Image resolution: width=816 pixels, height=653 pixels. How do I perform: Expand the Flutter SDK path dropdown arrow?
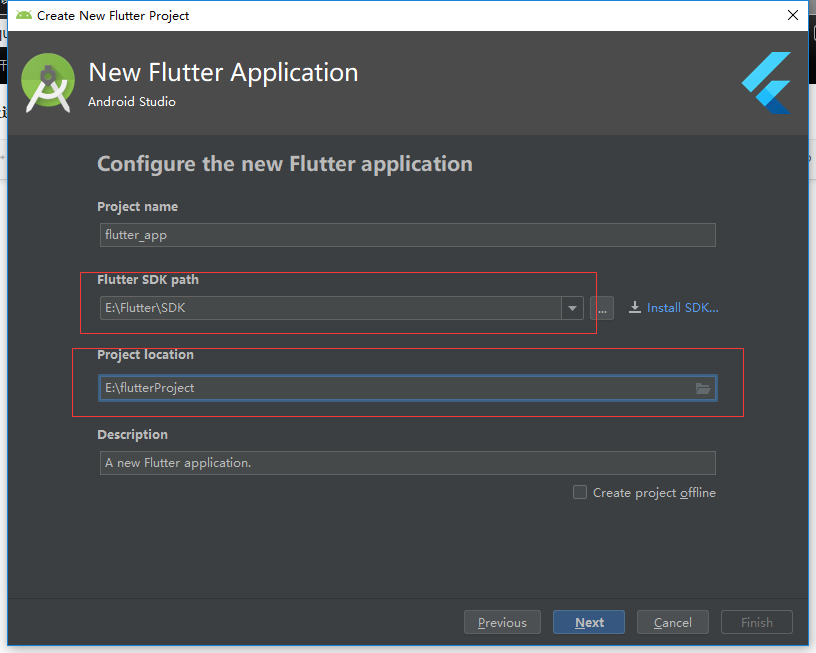point(572,308)
